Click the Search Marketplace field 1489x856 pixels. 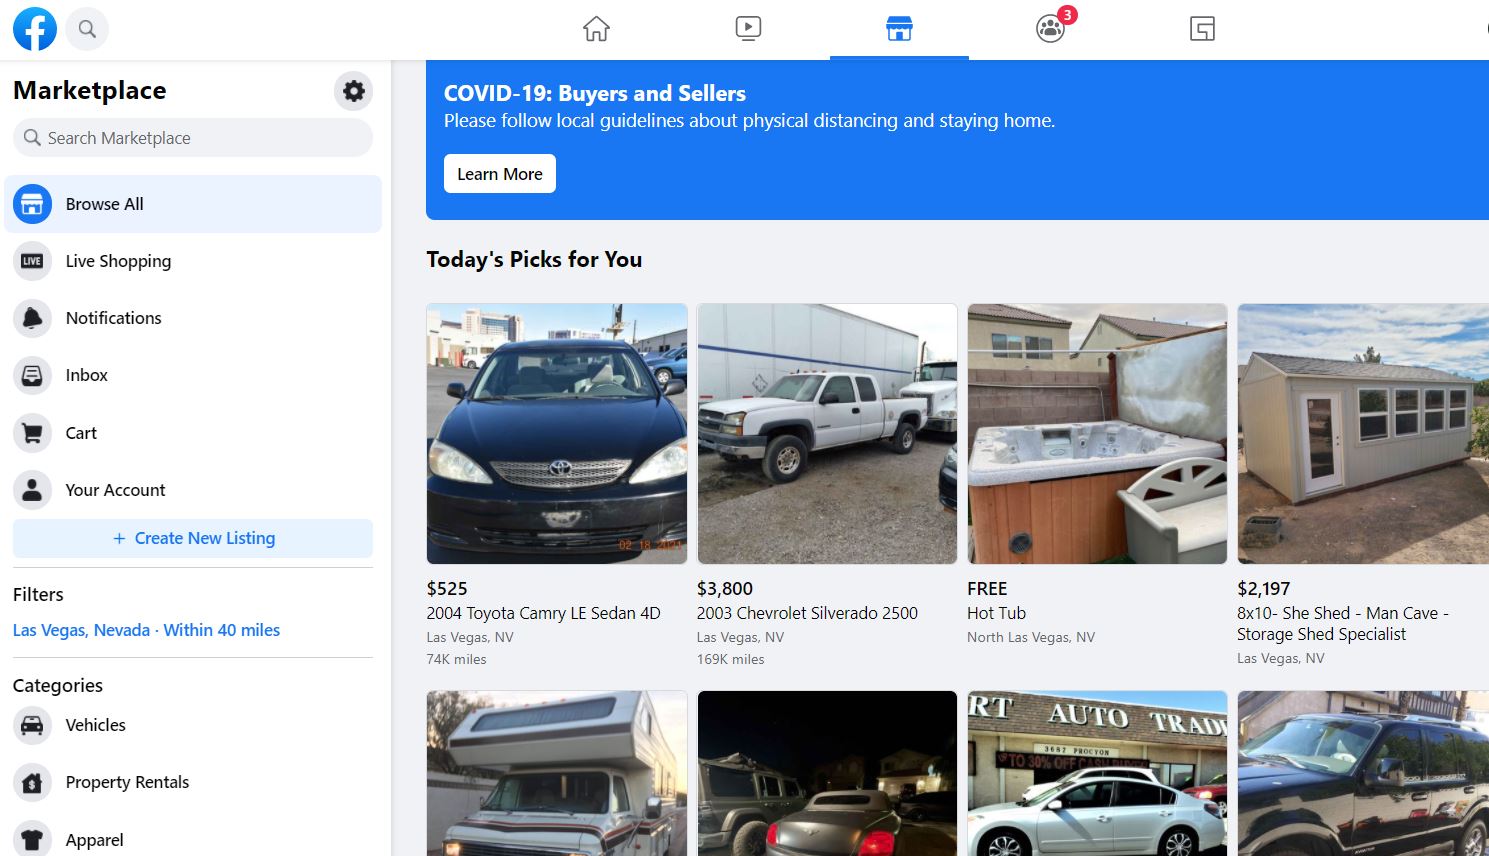tap(193, 138)
